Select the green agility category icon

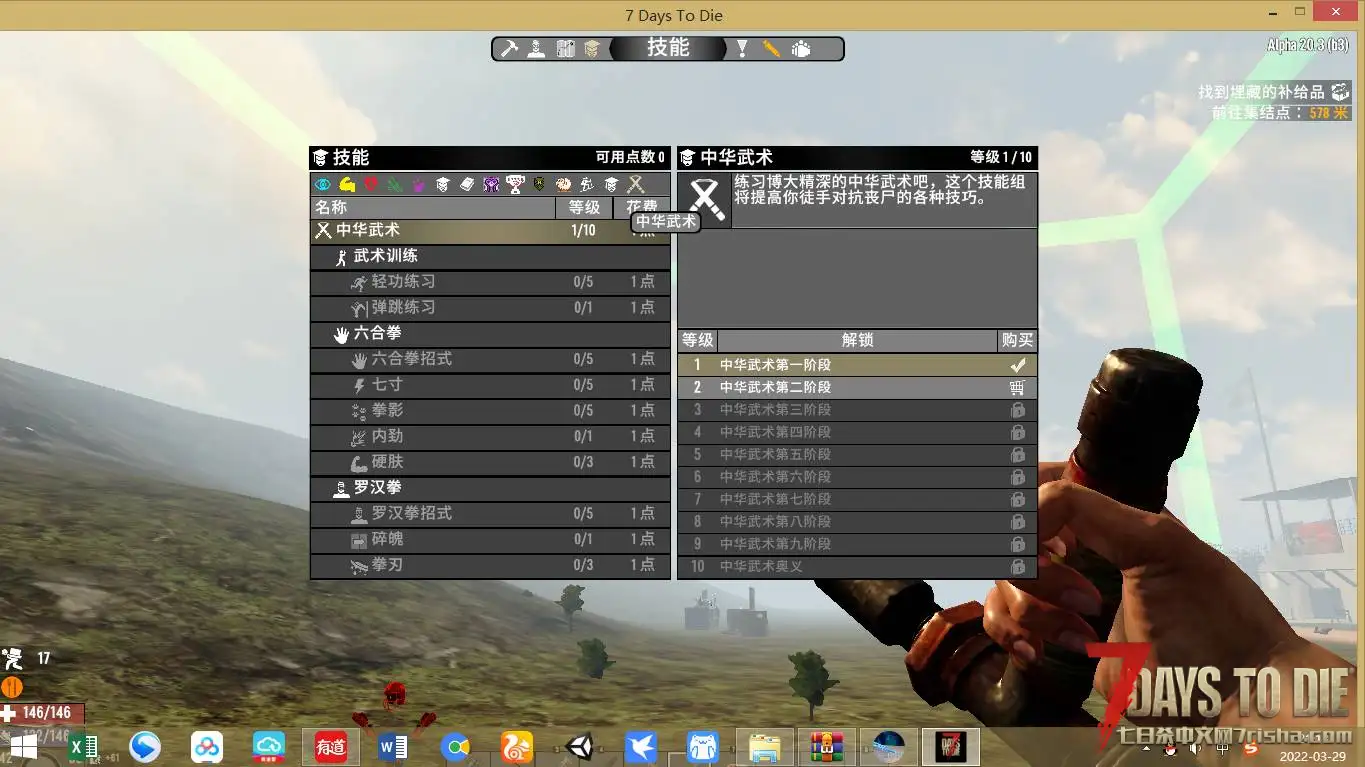point(395,184)
